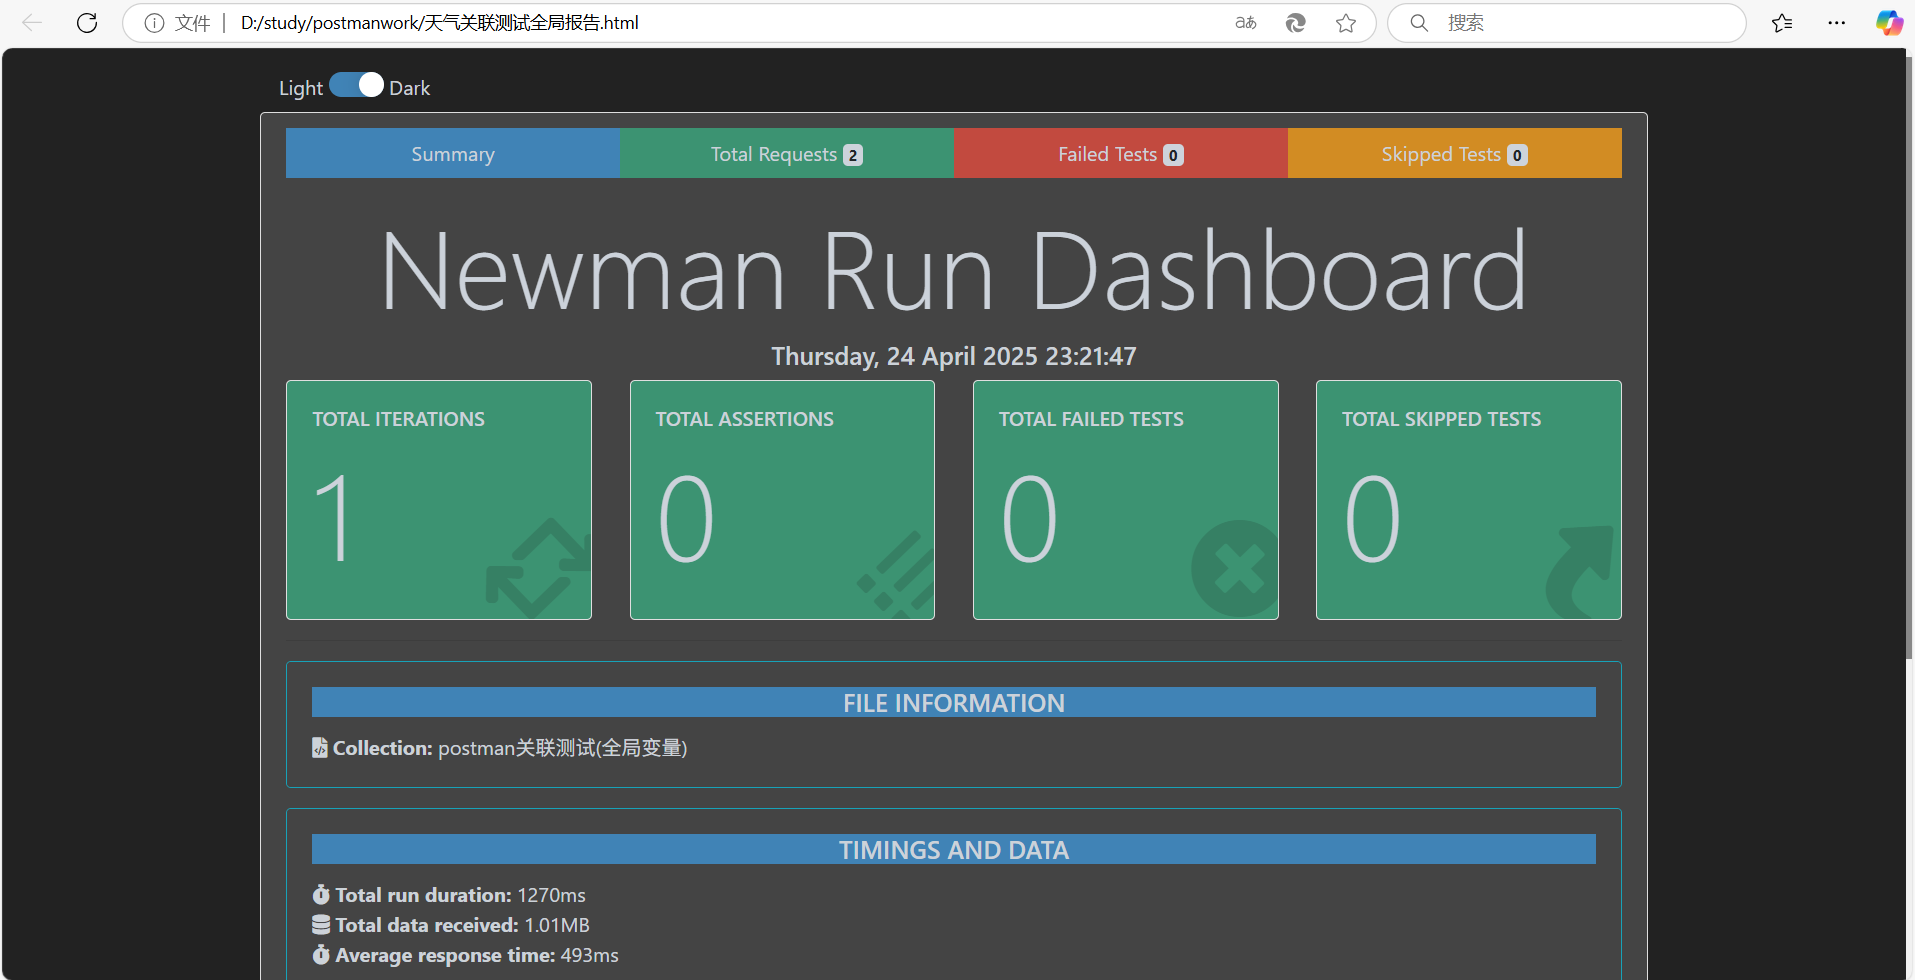Open the favorites list icon
This screenshot has width=1915, height=980.
click(x=1782, y=23)
